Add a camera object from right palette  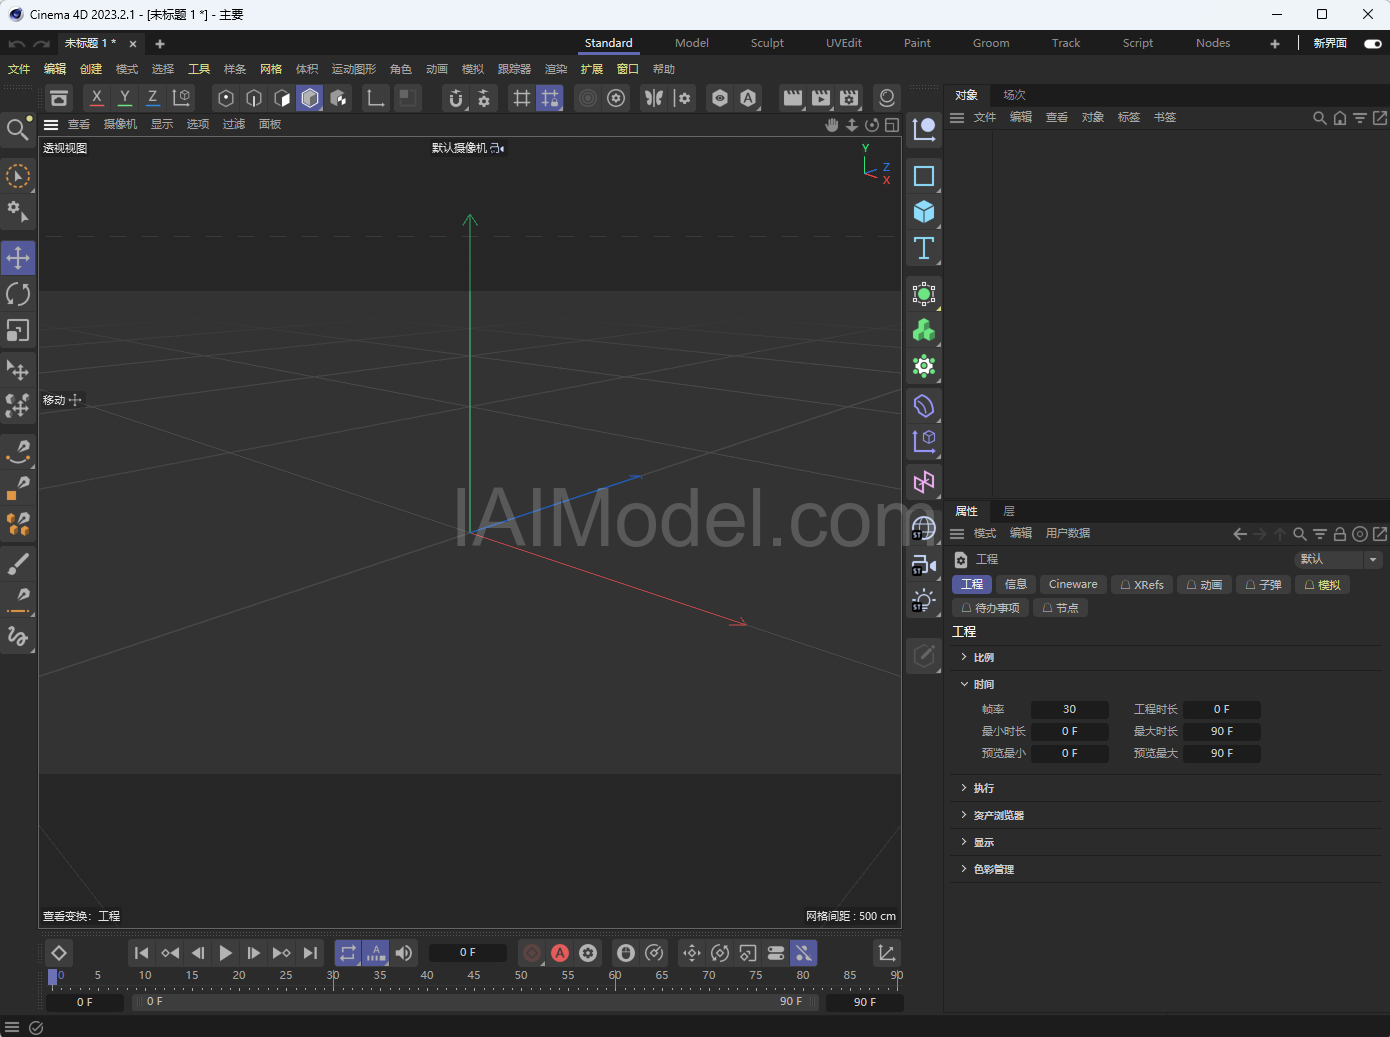(x=924, y=566)
